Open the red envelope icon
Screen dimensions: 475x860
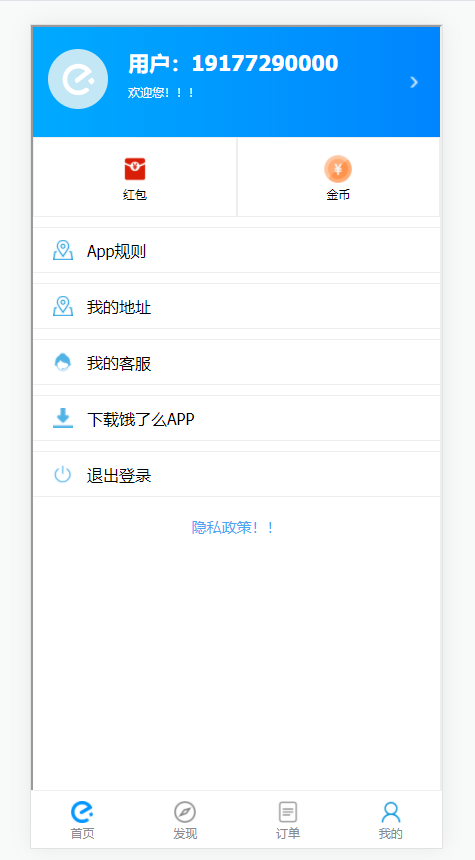pos(135,169)
